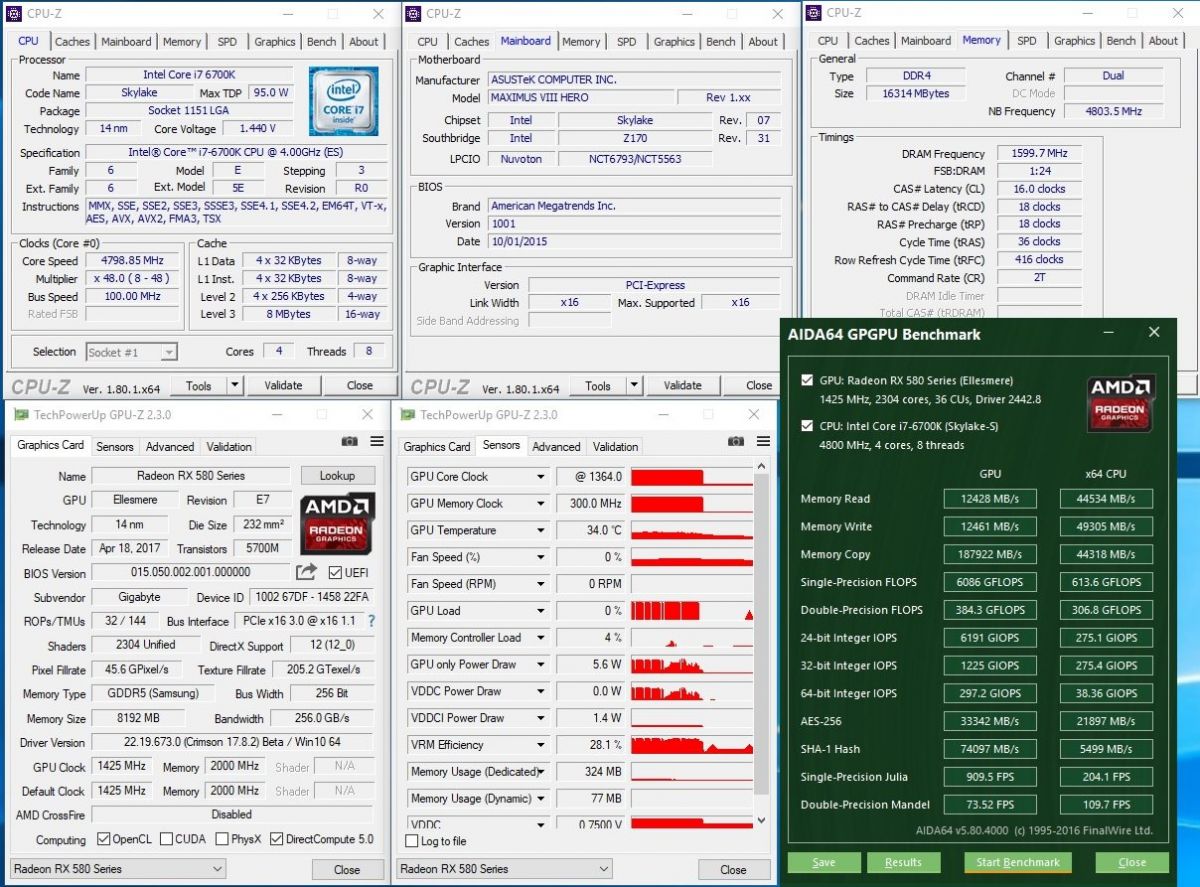Toggle the PhysX checkbox
The width and height of the screenshot is (1200, 887).
click(x=222, y=839)
